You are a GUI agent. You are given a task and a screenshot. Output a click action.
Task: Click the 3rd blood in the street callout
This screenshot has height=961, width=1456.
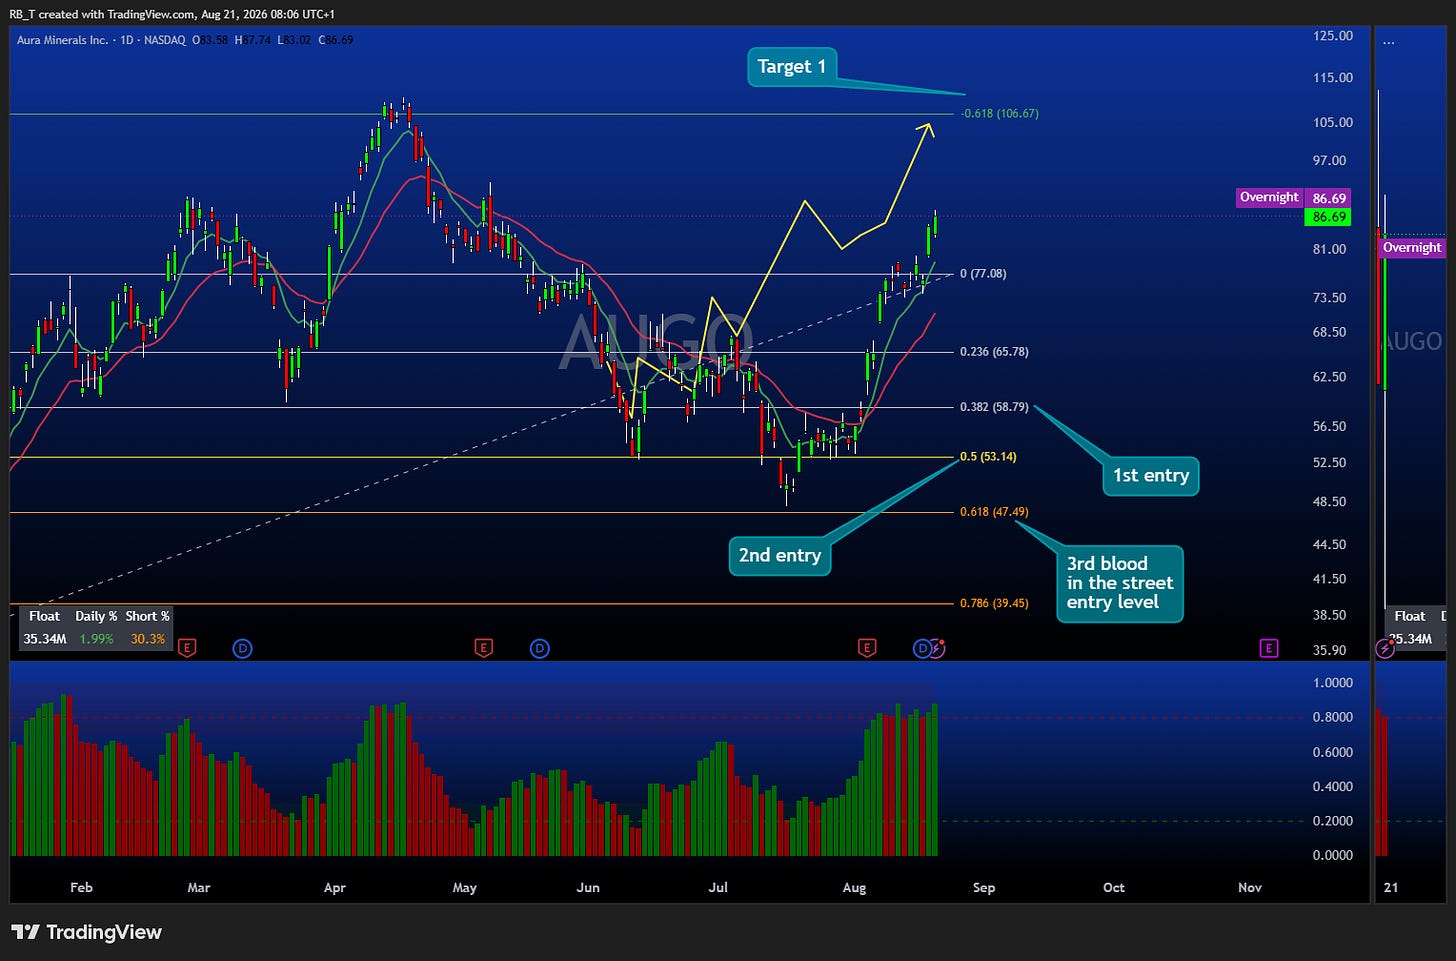click(x=1120, y=583)
